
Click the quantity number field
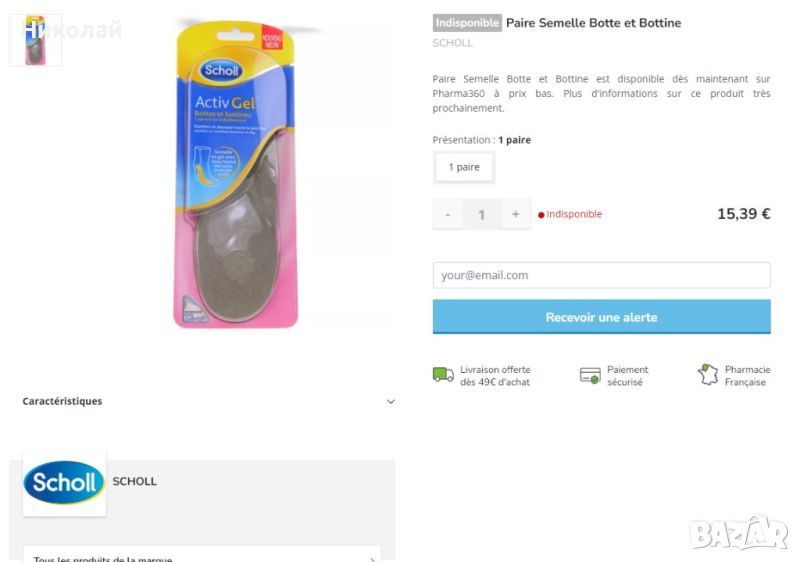(x=482, y=214)
